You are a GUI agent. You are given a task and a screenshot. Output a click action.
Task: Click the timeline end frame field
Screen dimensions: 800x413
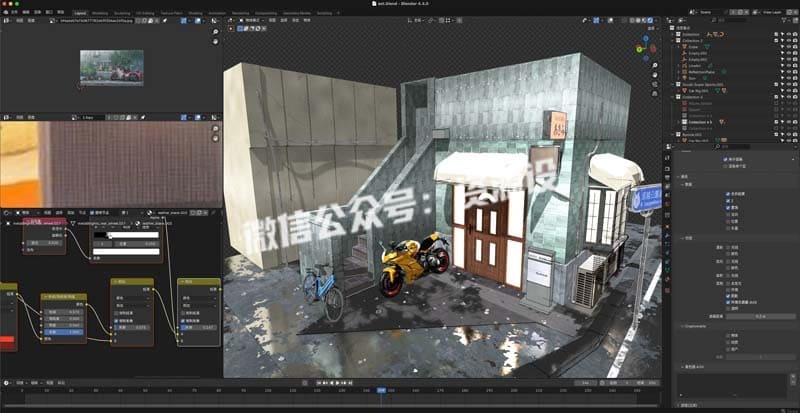(647, 382)
